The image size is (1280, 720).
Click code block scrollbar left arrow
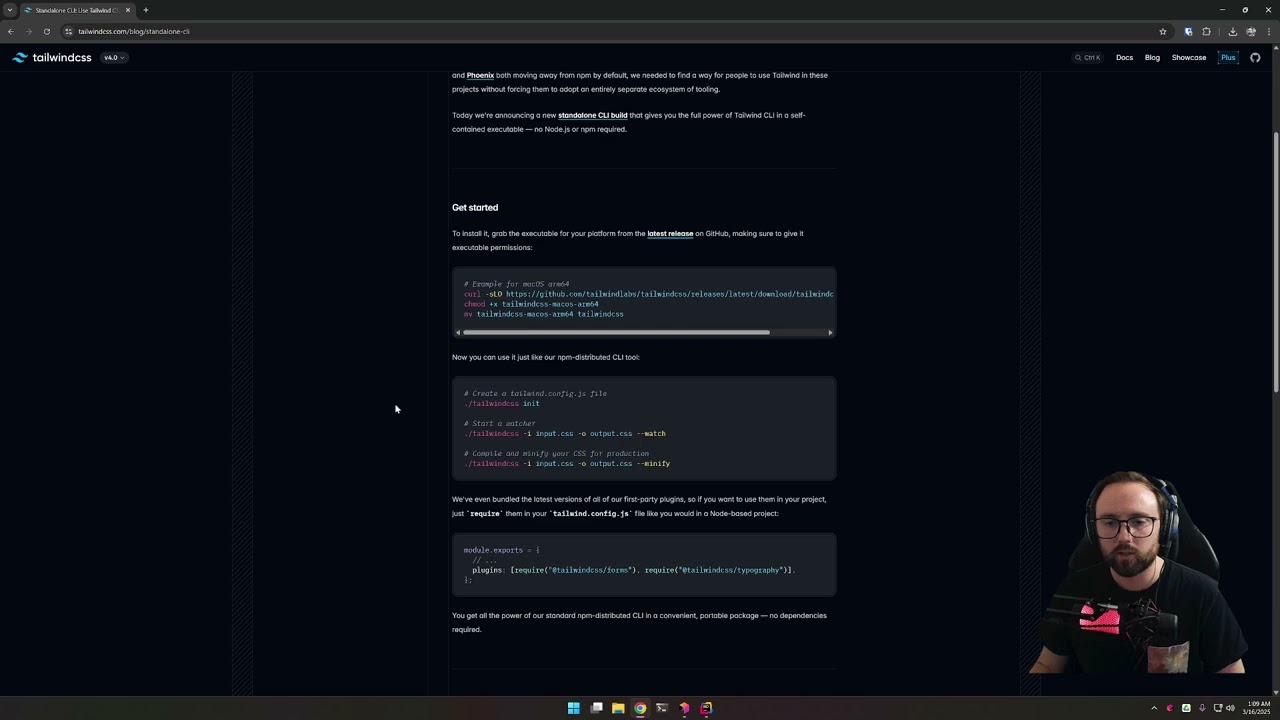tap(458, 332)
